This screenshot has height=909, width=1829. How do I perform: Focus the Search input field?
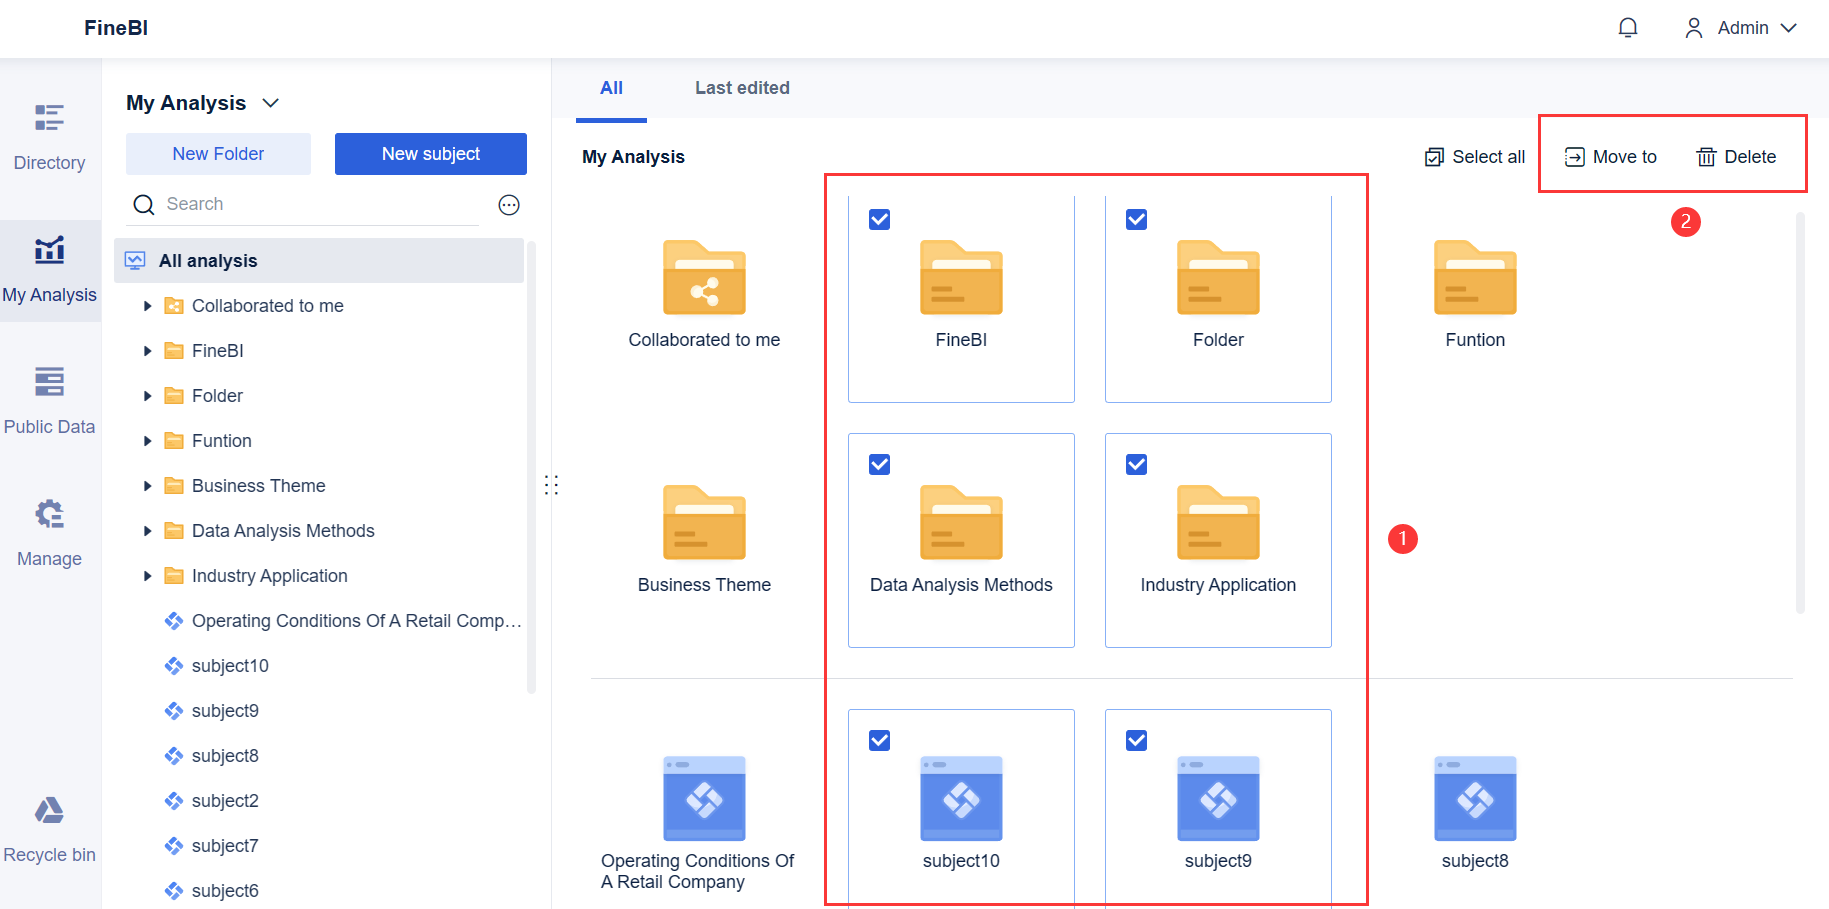tap(300, 204)
